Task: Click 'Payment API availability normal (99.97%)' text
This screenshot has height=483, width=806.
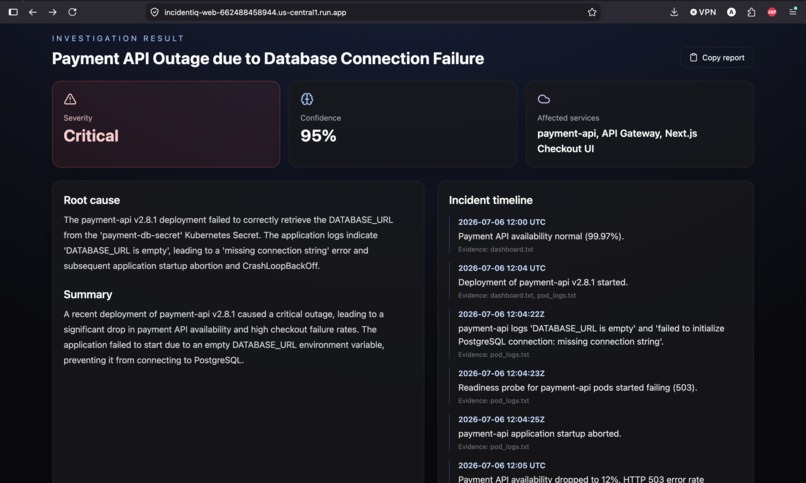Action: tap(541, 236)
